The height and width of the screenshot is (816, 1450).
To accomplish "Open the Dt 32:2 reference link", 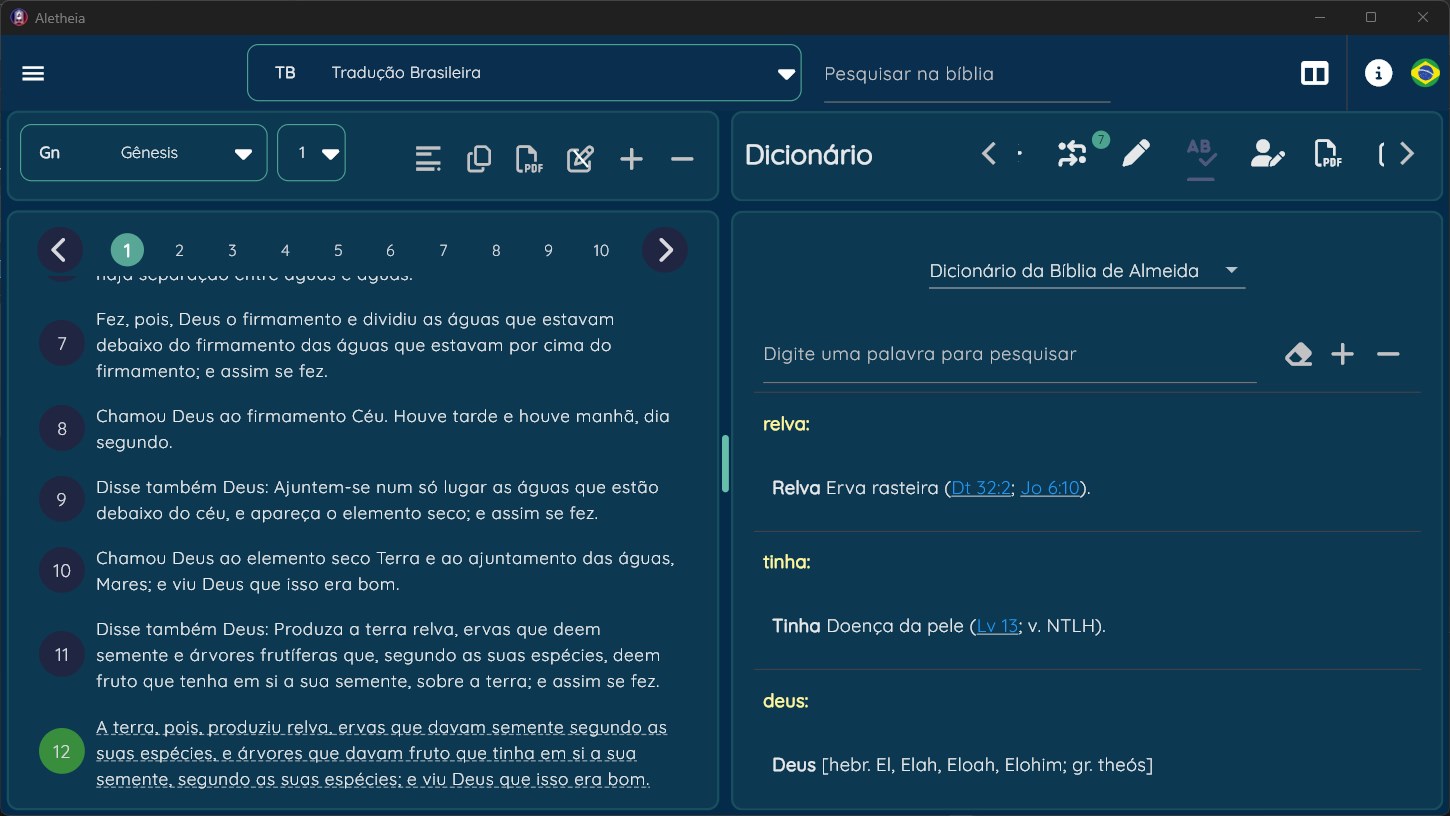I will coord(981,488).
